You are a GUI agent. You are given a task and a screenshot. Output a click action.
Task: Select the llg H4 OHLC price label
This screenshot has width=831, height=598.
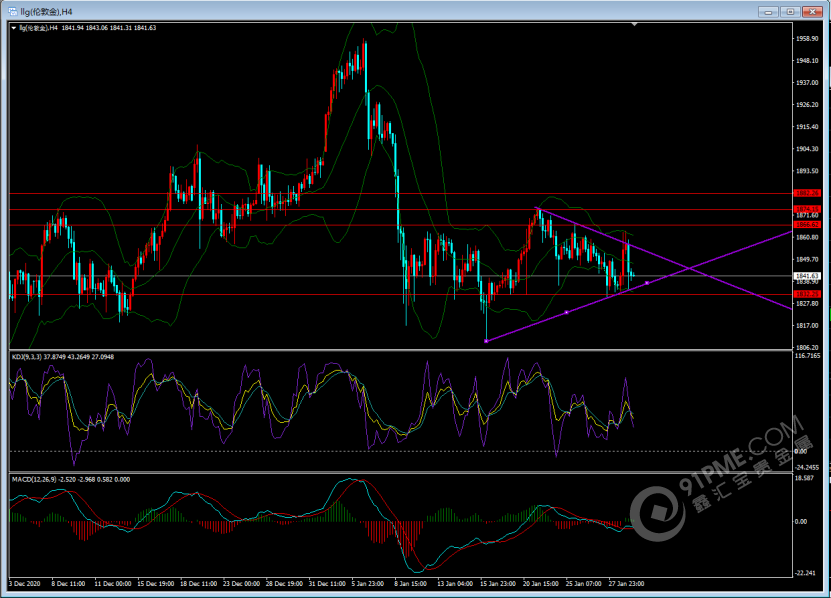87,28
